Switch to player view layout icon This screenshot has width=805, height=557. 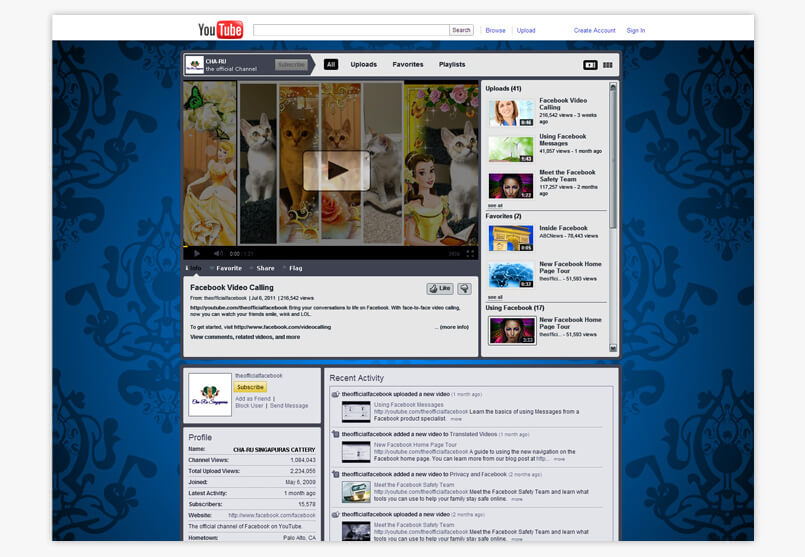(x=590, y=65)
